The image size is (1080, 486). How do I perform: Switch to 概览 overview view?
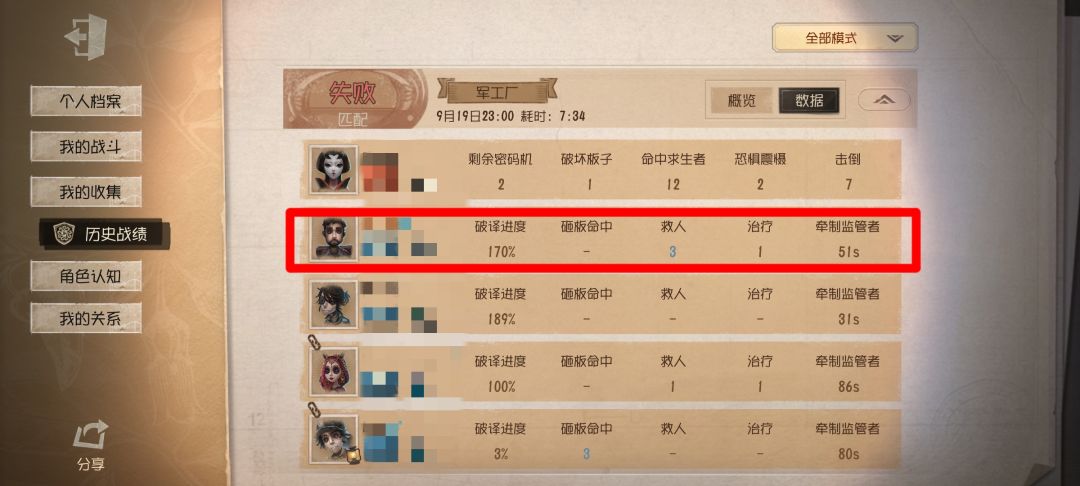click(x=742, y=101)
